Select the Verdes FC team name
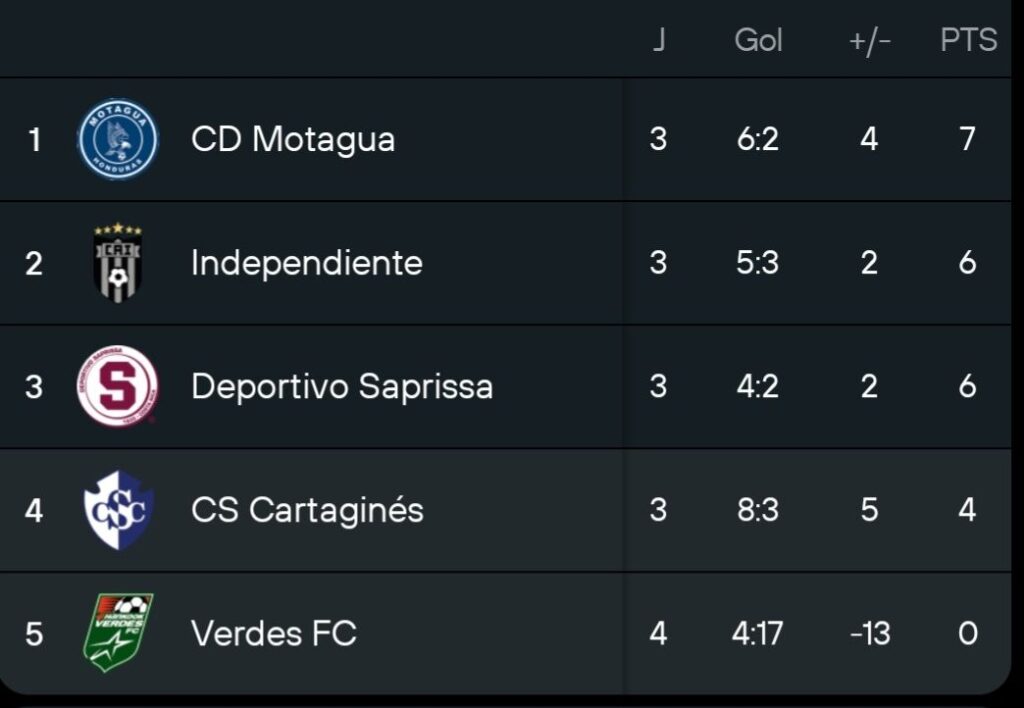 (274, 633)
